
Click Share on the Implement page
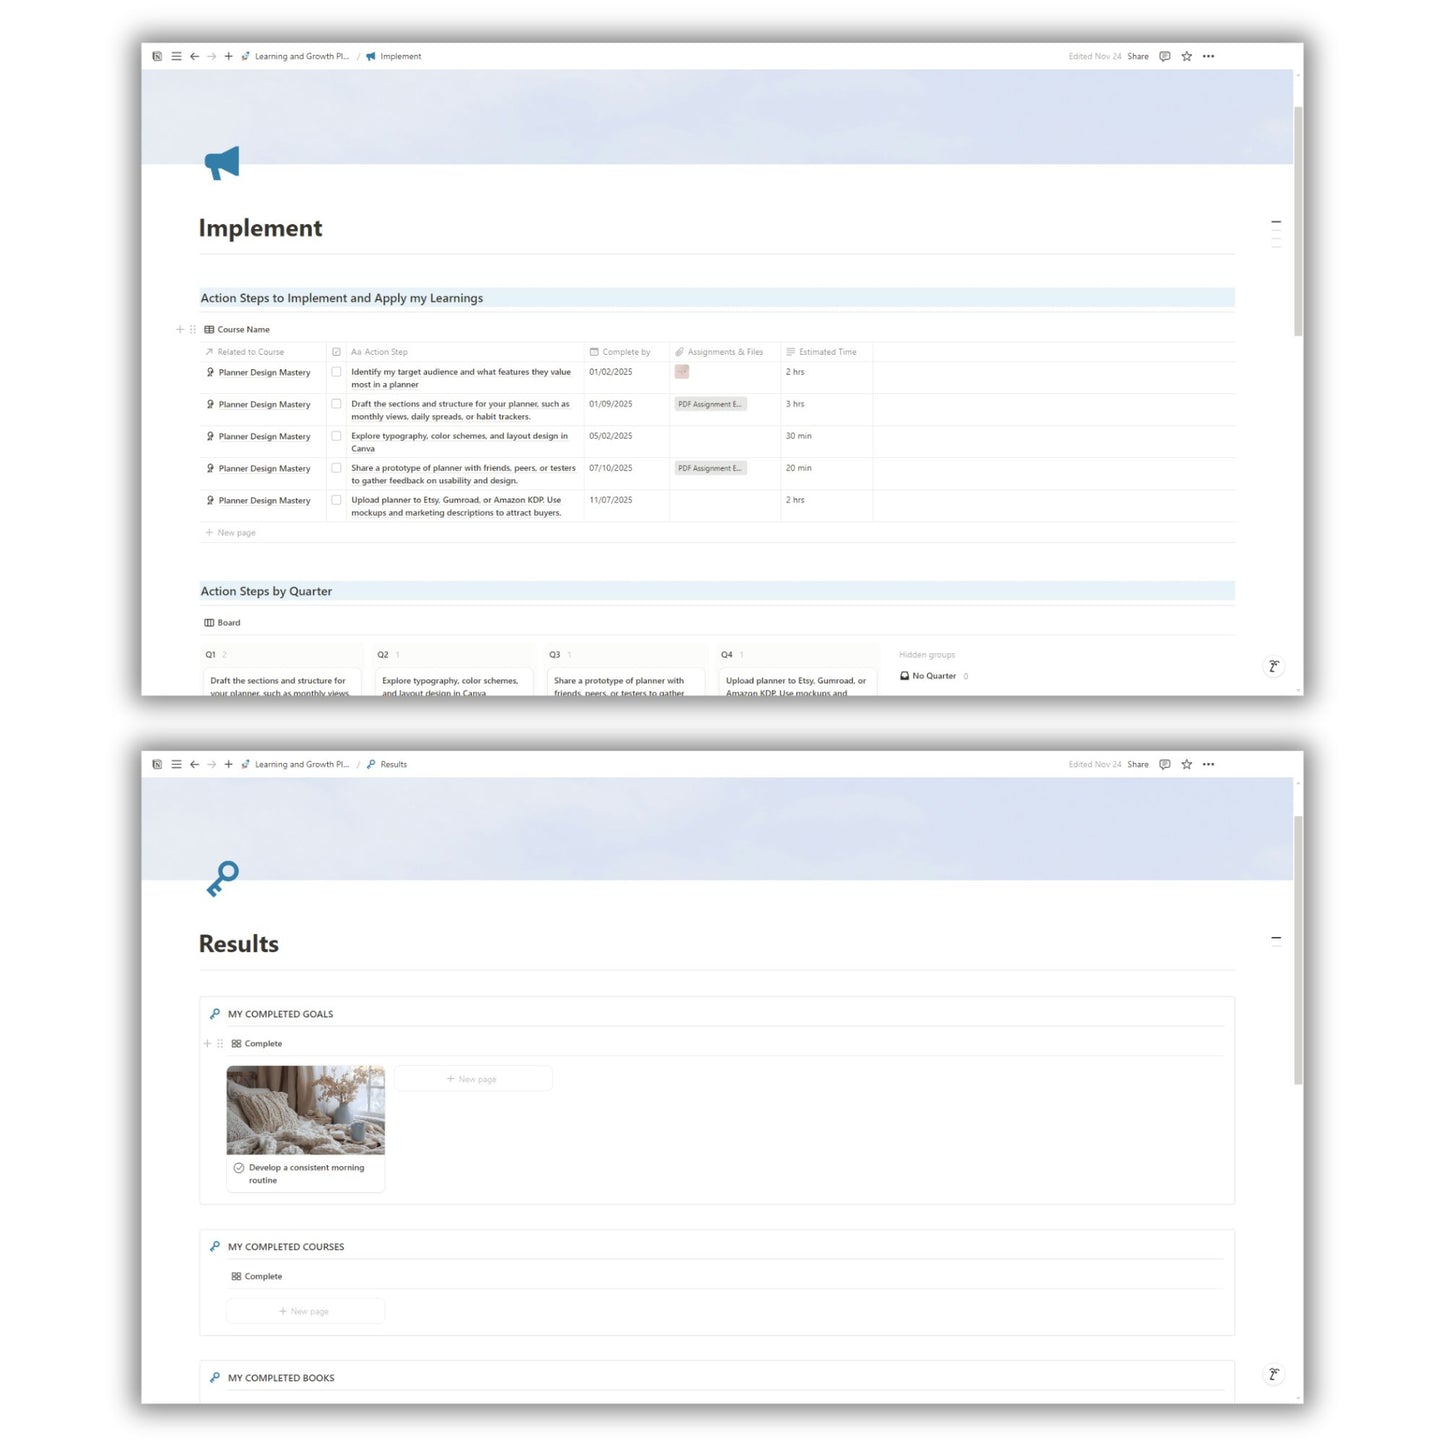coord(1137,57)
